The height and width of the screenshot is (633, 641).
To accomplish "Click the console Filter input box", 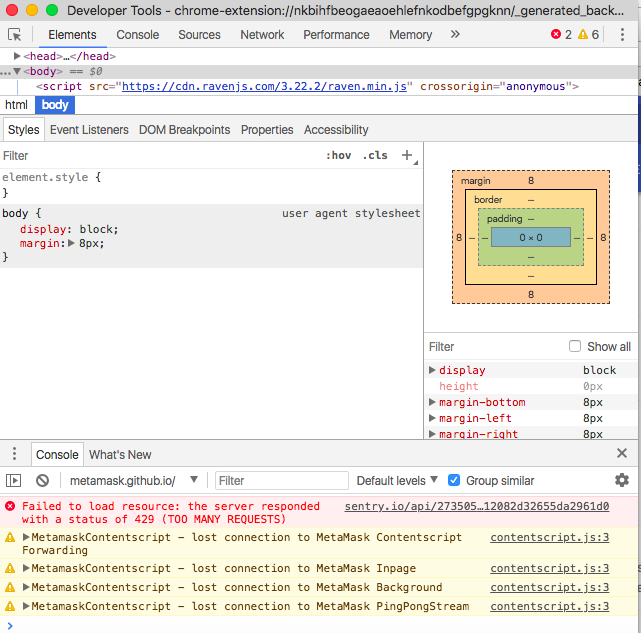I will [282, 480].
